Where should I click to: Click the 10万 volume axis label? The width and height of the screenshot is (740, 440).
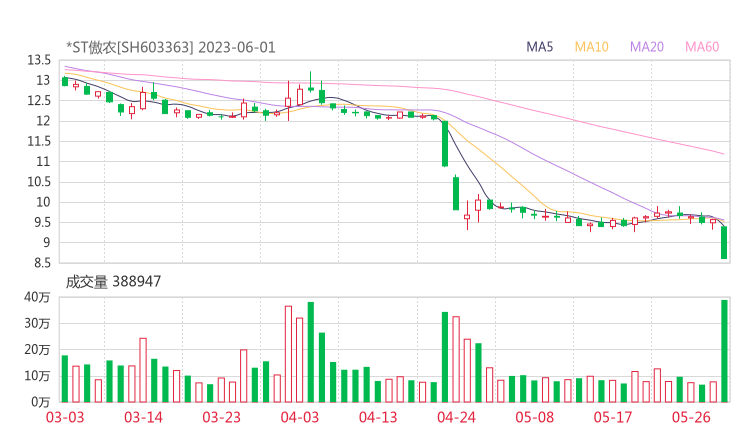37,376
